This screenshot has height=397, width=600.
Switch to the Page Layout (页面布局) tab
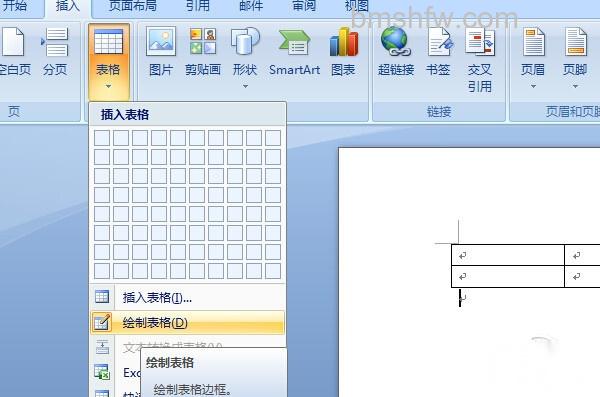(133, 6)
